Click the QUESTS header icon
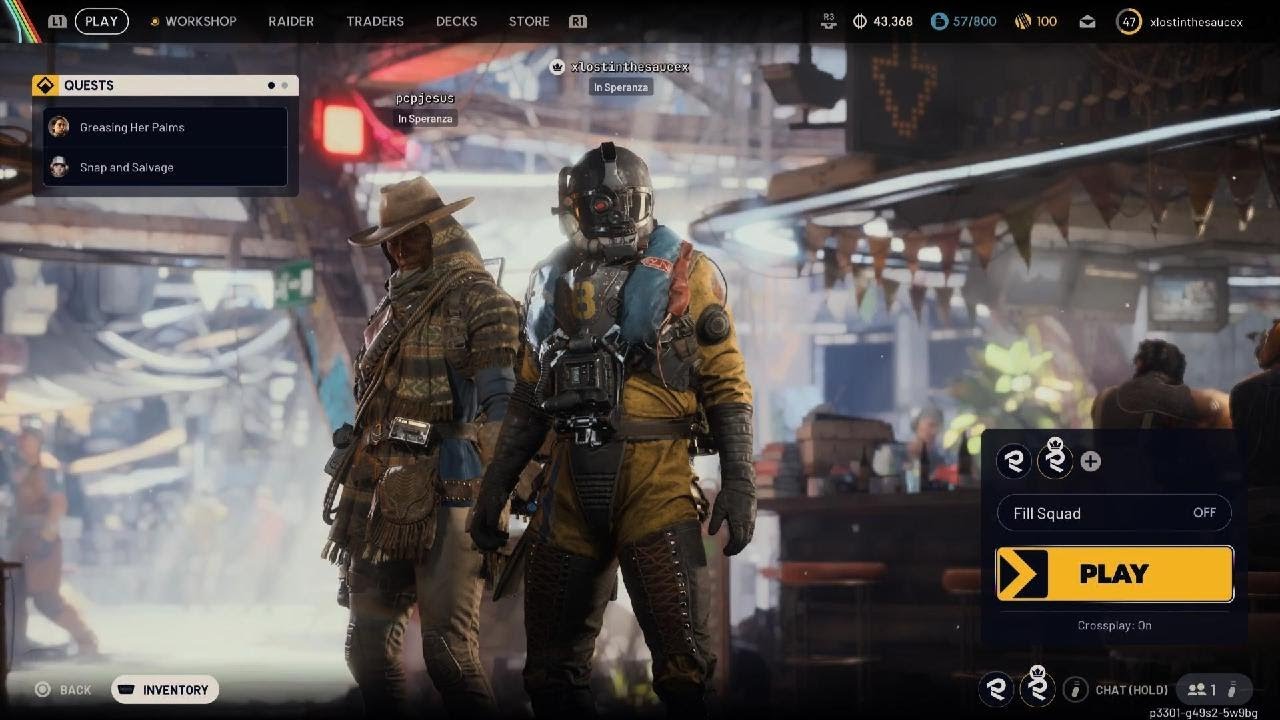The height and width of the screenshot is (720, 1280). pos(45,85)
